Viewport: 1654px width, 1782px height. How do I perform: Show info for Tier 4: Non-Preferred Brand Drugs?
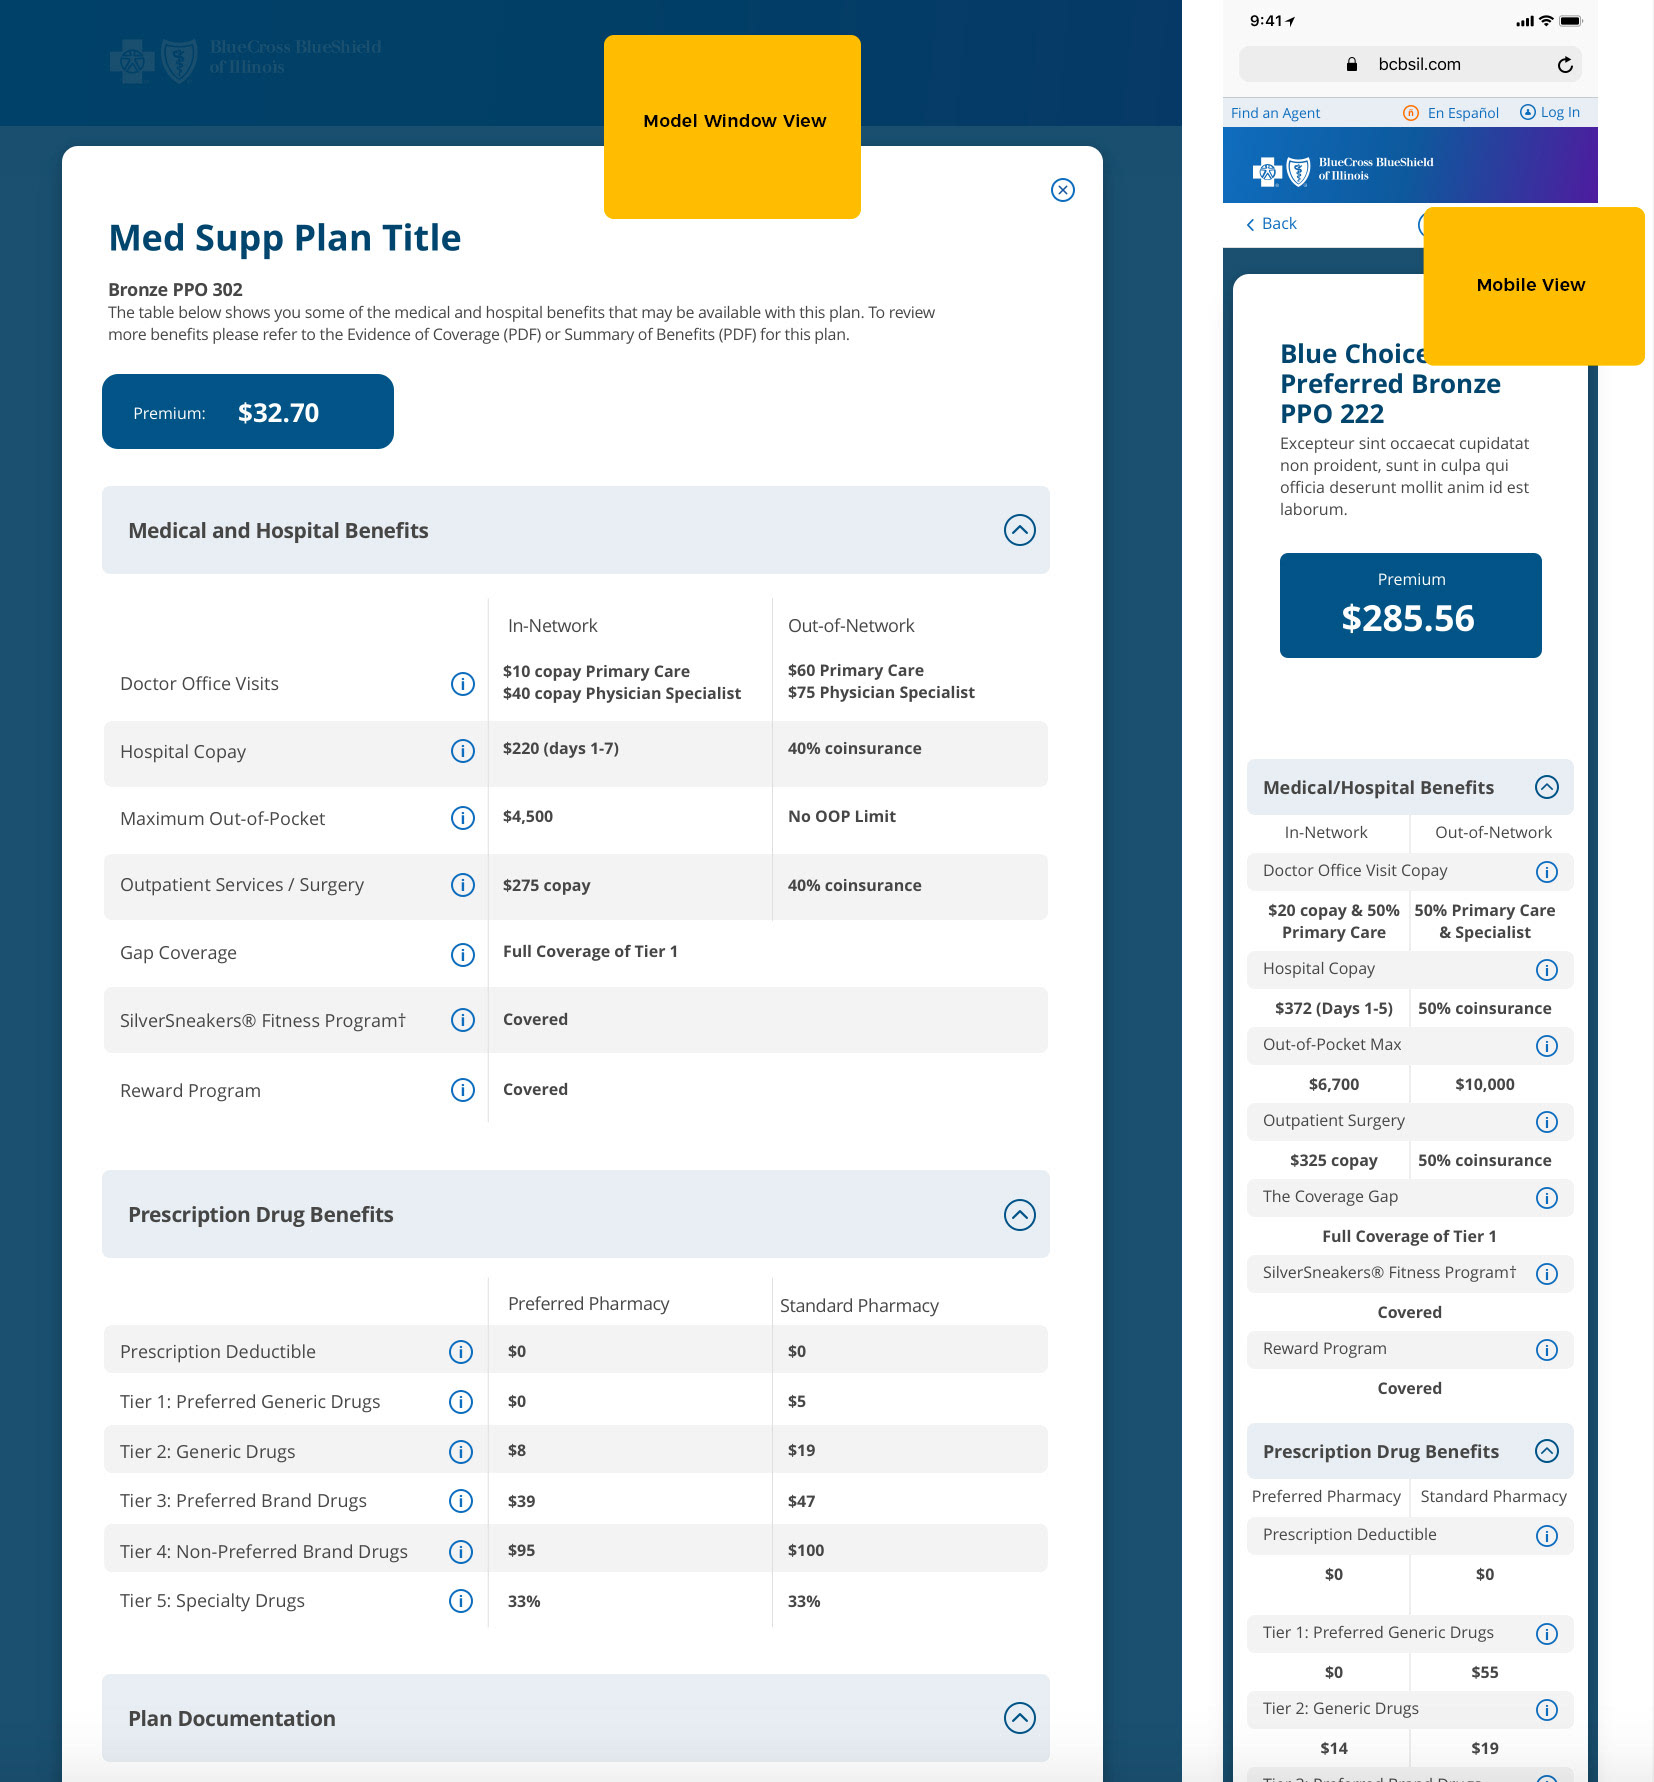[460, 1551]
